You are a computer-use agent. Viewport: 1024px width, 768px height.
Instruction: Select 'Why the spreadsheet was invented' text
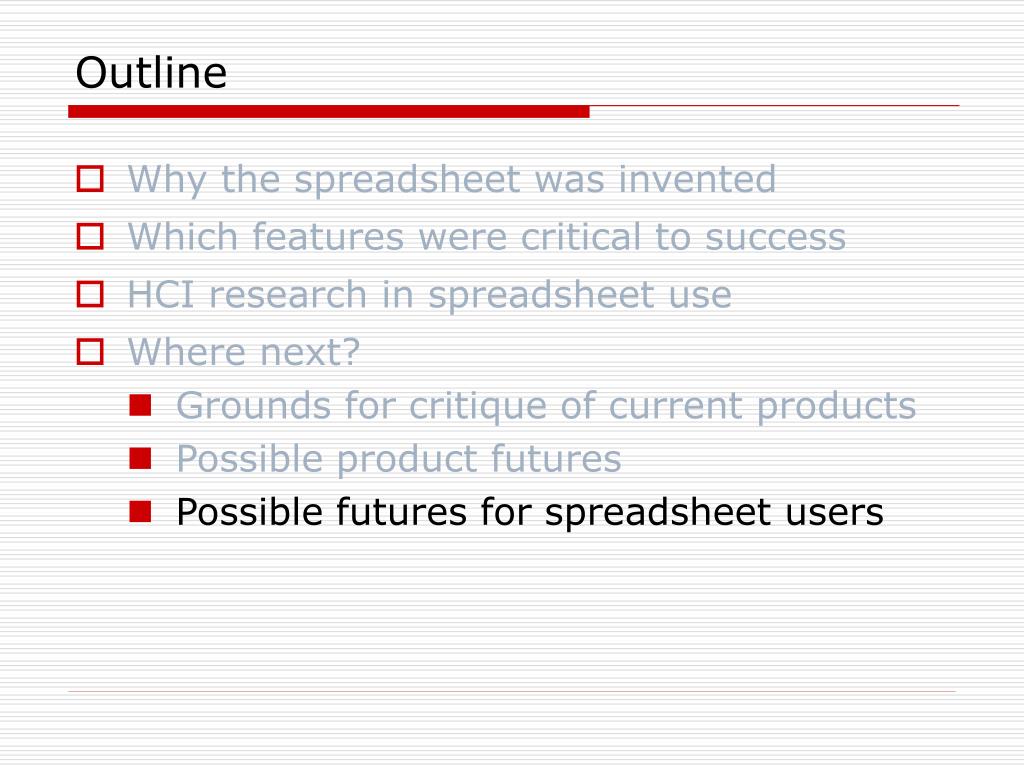[452, 179]
